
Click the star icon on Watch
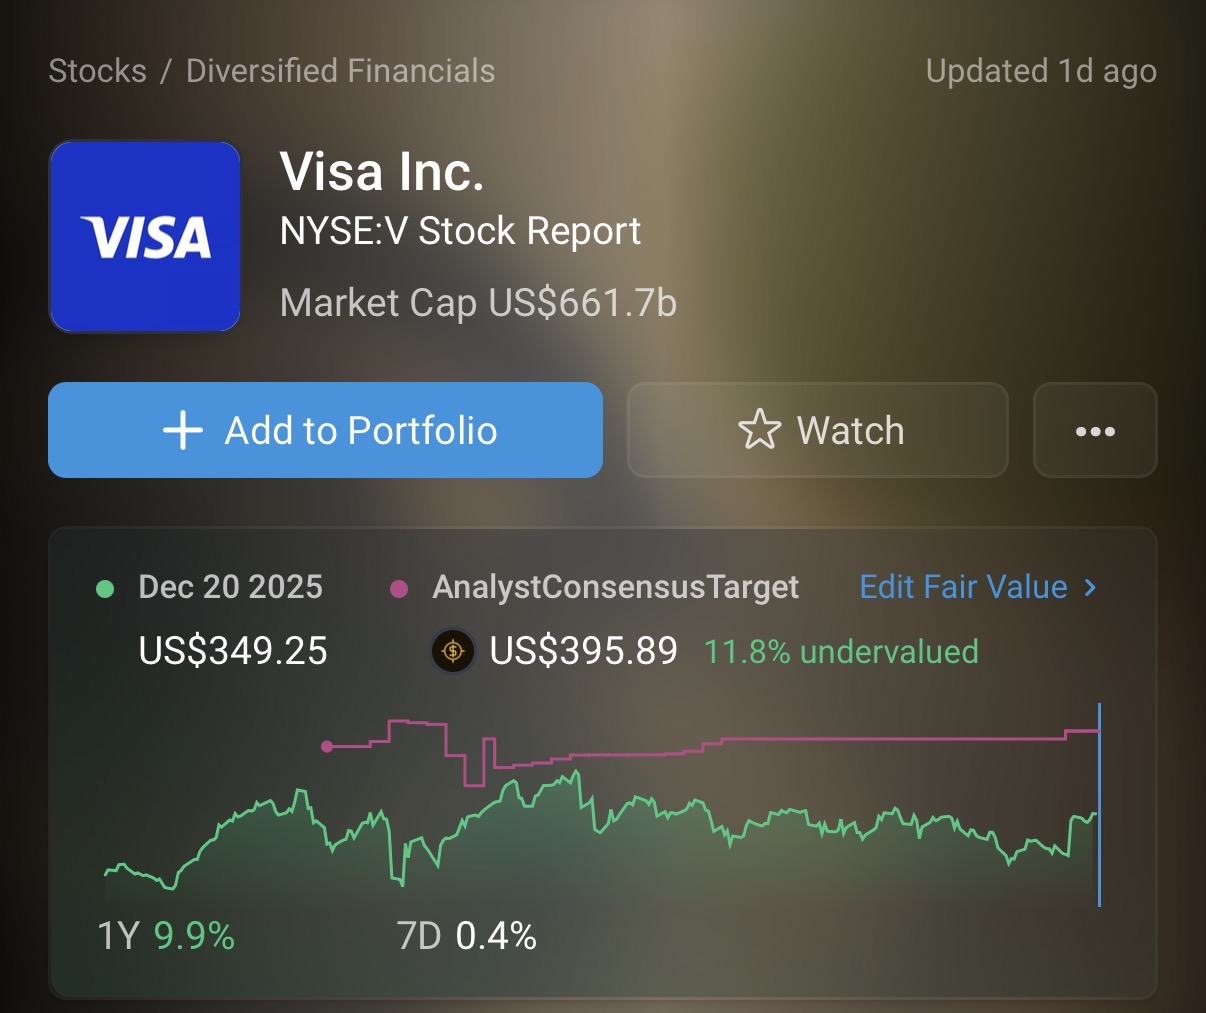click(x=759, y=430)
